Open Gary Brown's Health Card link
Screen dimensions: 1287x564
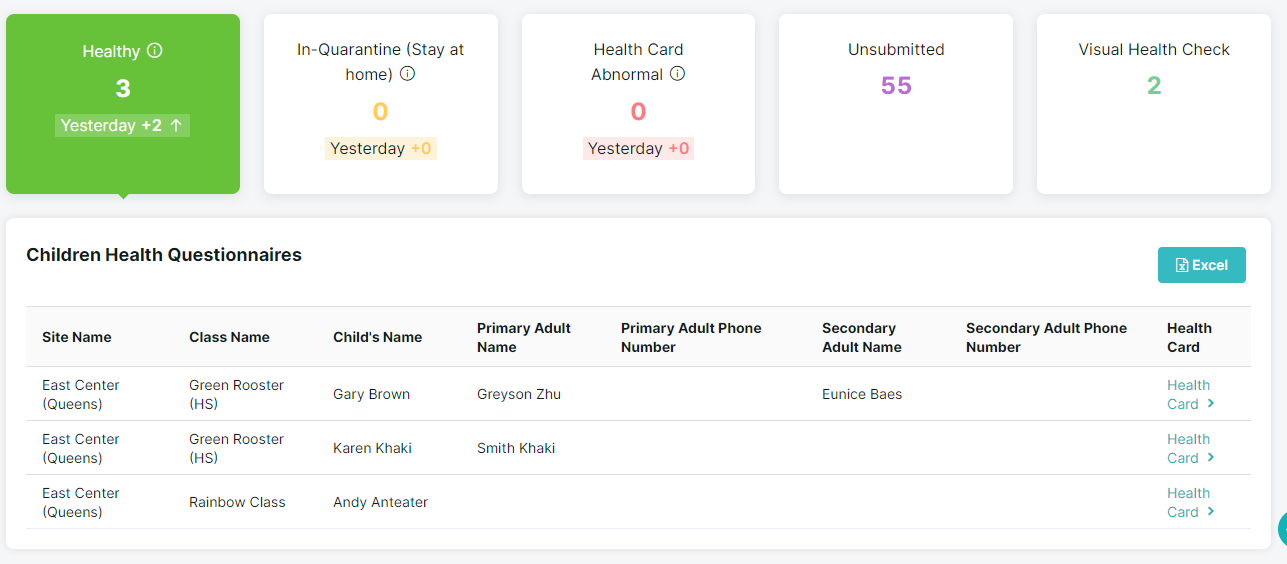(1190, 395)
